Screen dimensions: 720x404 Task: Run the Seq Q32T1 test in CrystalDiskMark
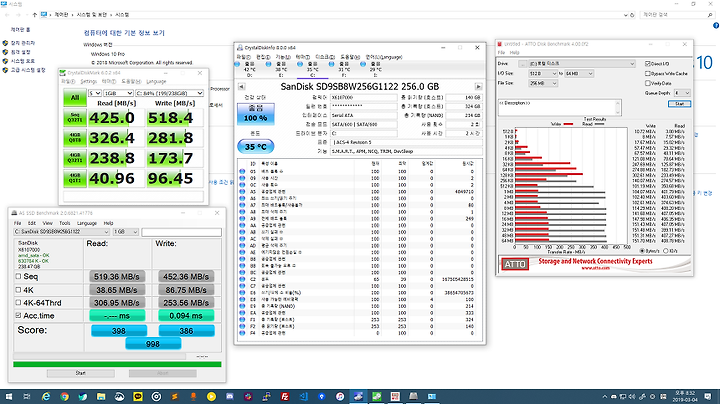coord(75,118)
